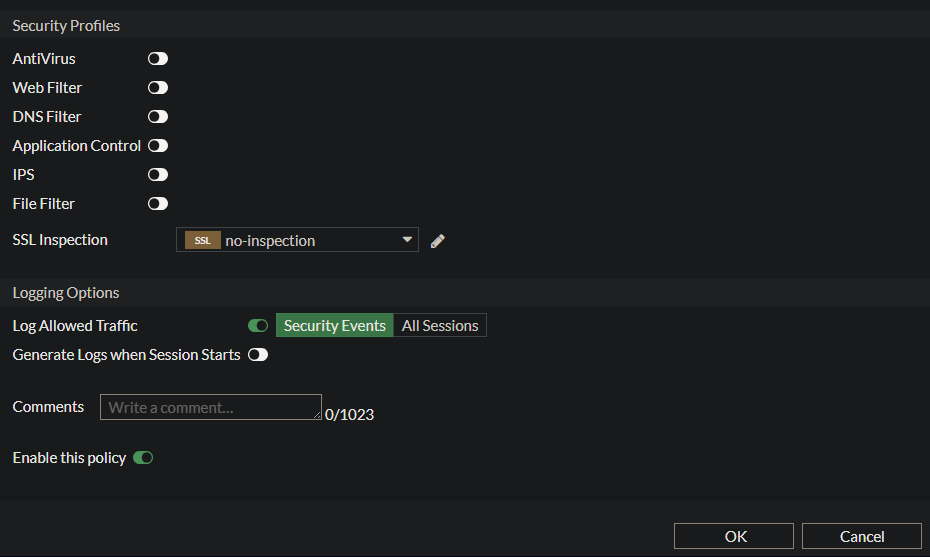This screenshot has width=930, height=557.
Task: Click the Cancel button
Action: [x=861, y=536]
